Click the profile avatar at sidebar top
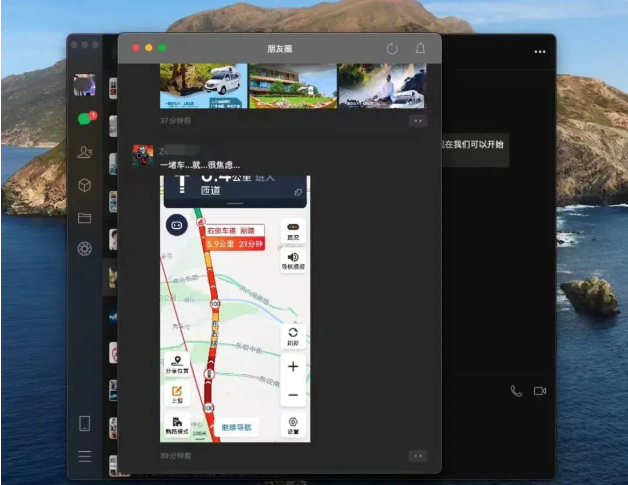This screenshot has height=485, width=628. [85, 85]
